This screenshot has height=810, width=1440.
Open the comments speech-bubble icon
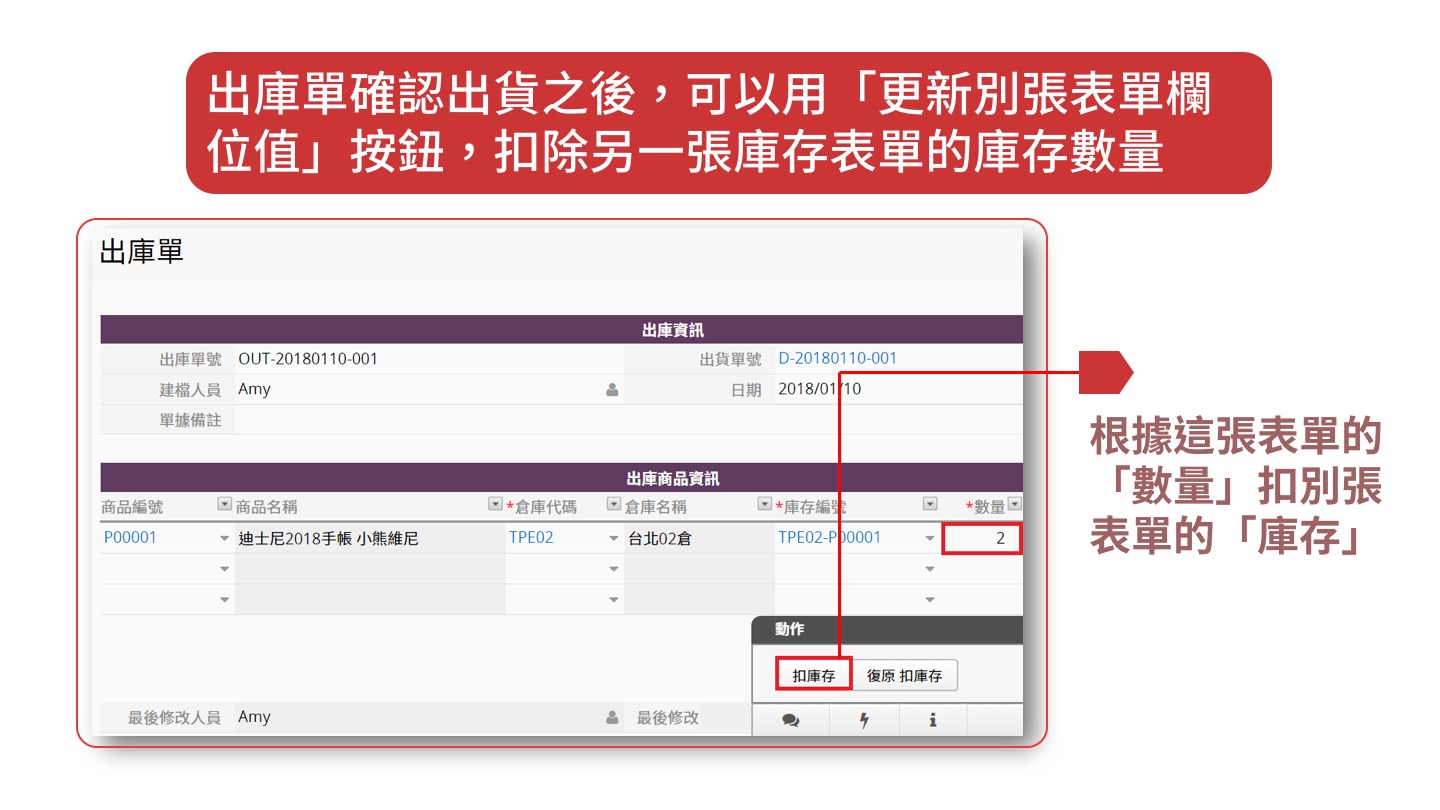(791, 720)
